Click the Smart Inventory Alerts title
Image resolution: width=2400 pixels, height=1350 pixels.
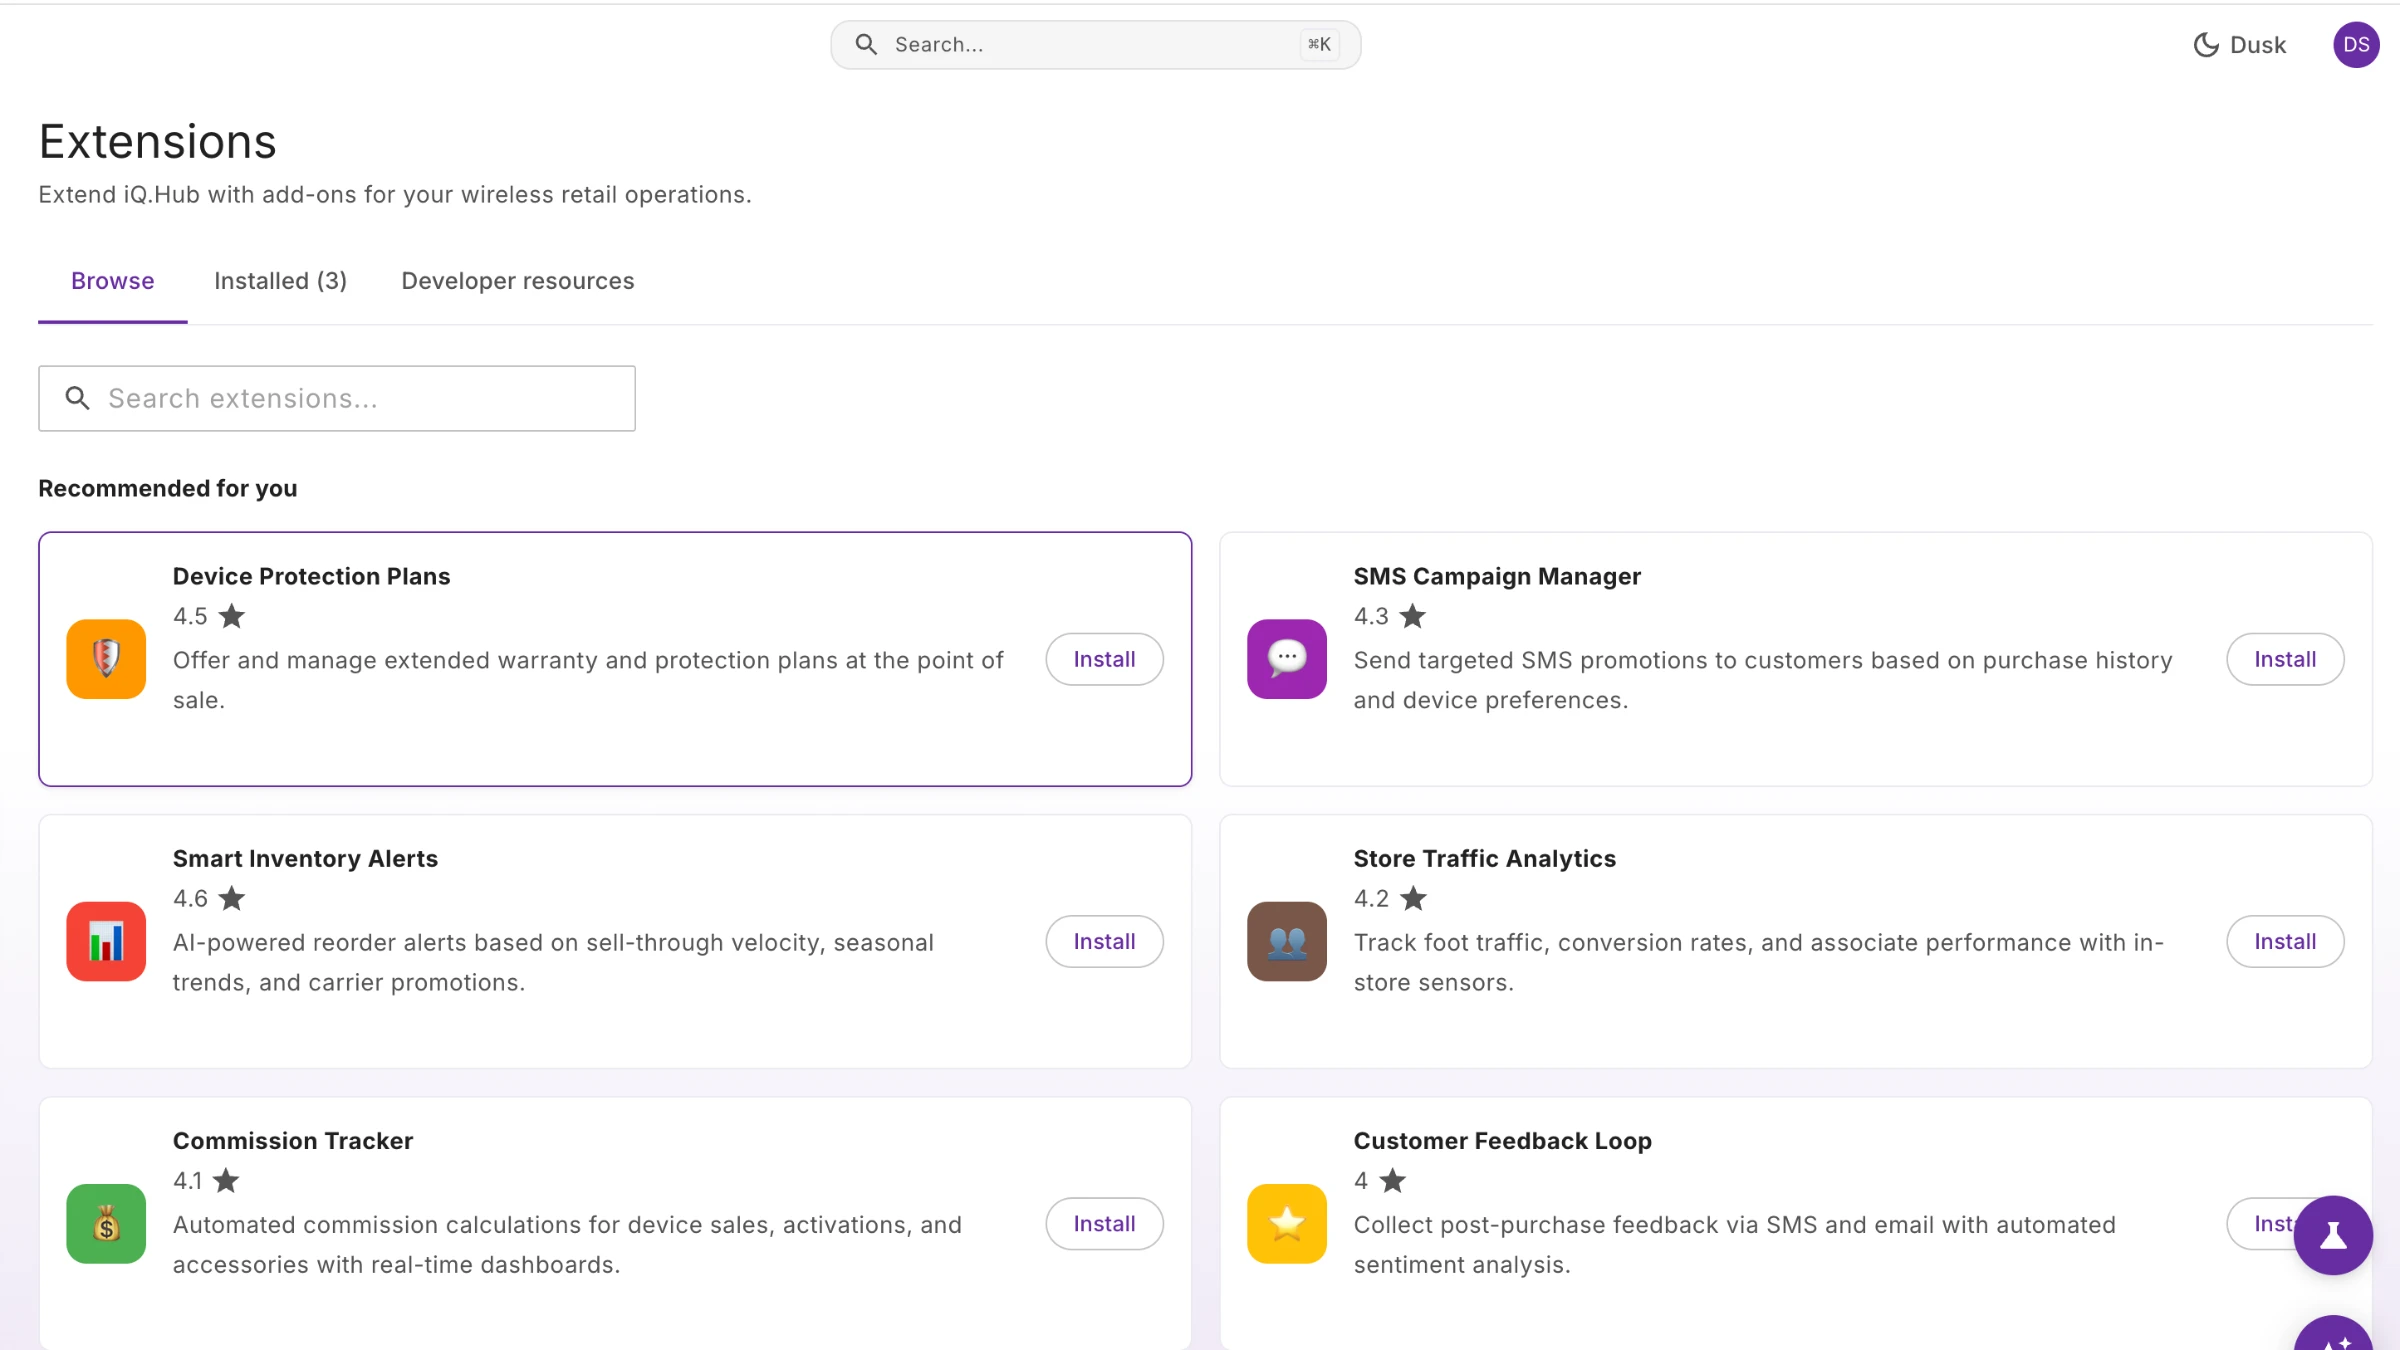click(305, 858)
